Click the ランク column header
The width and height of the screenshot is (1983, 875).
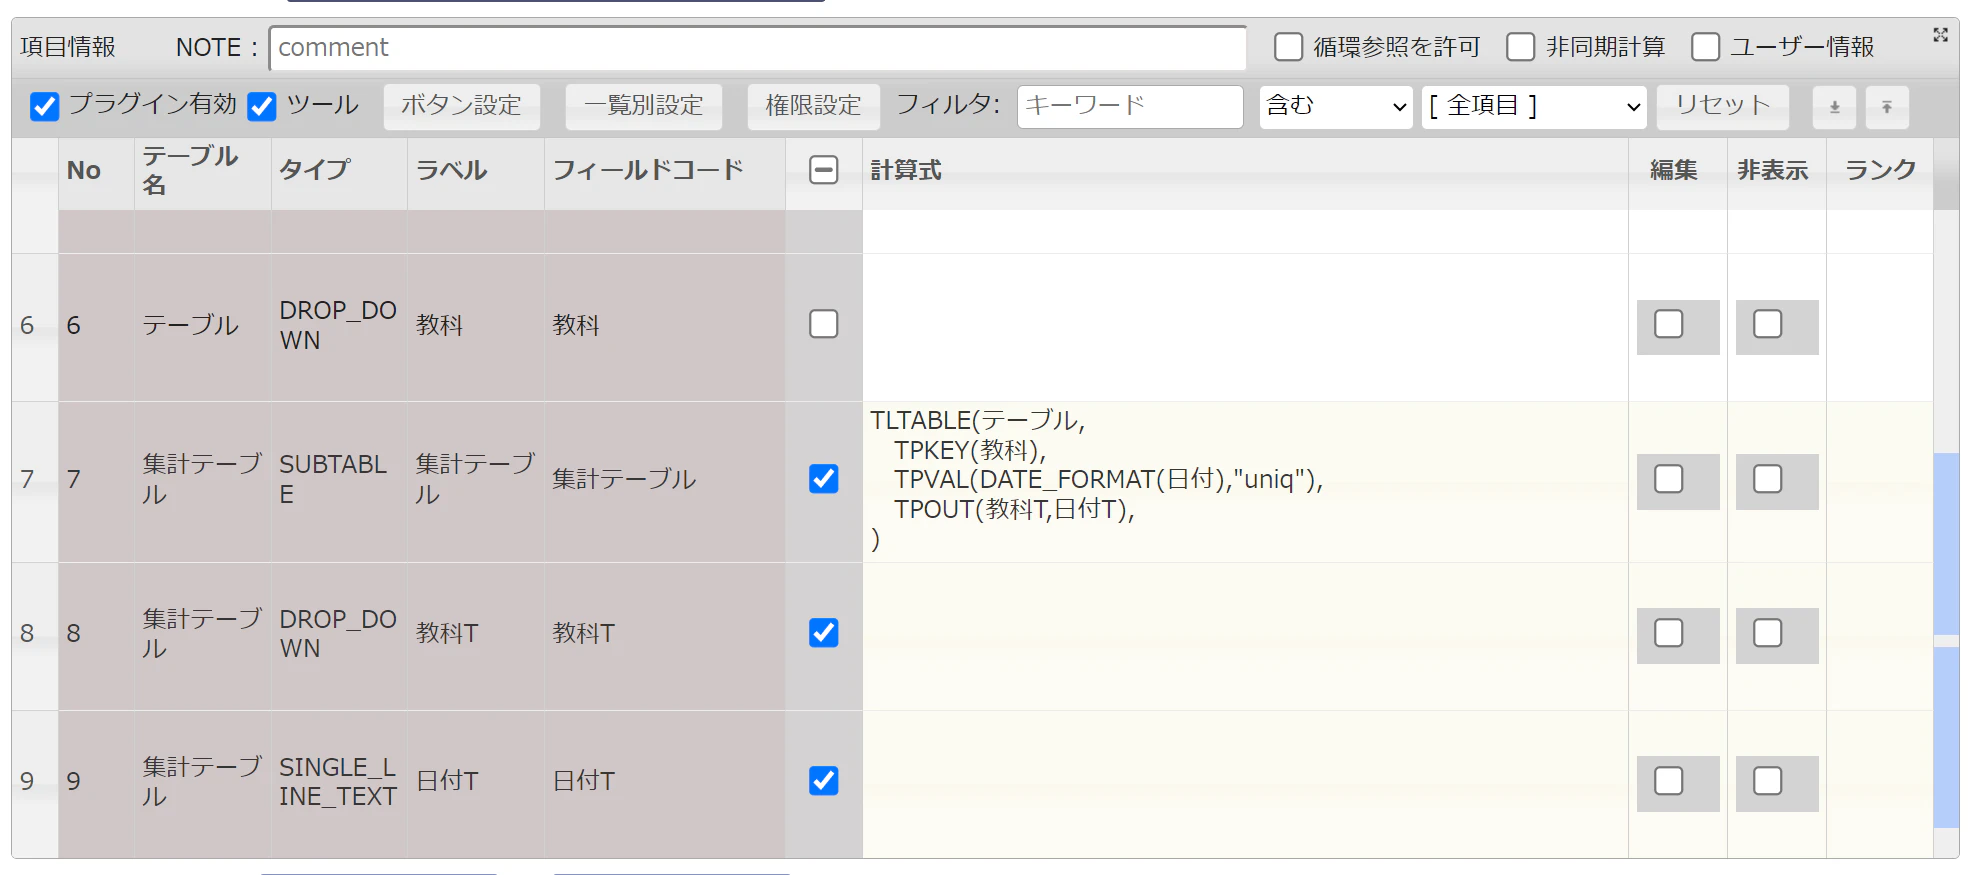click(x=1880, y=174)
